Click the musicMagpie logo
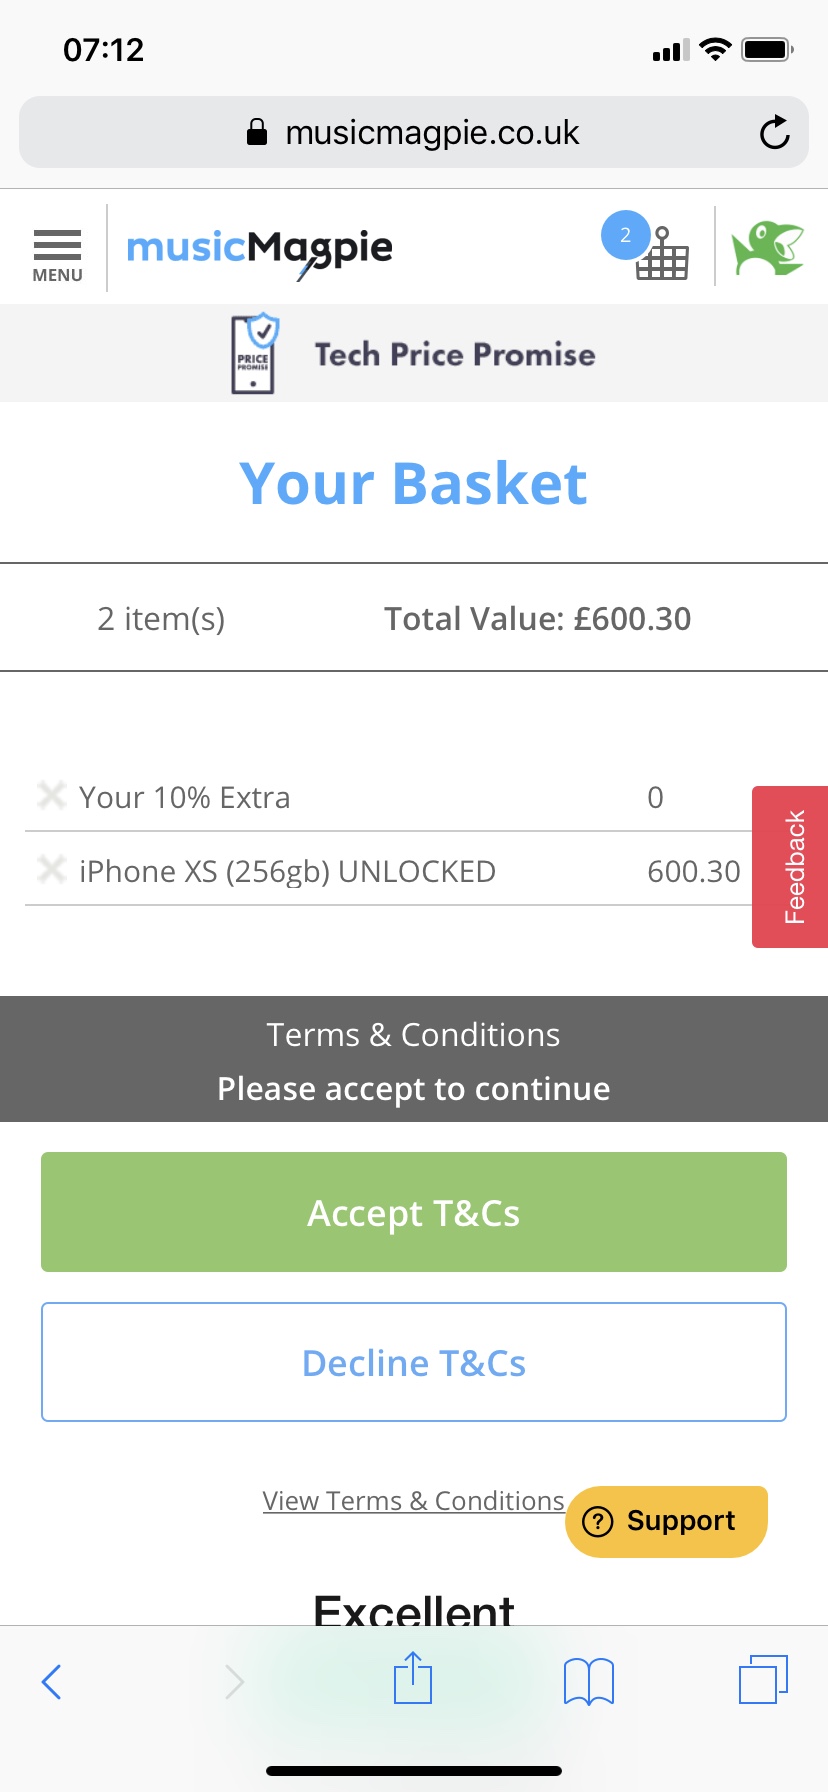Screen dimensions: 828x1792 coord(260,250)
